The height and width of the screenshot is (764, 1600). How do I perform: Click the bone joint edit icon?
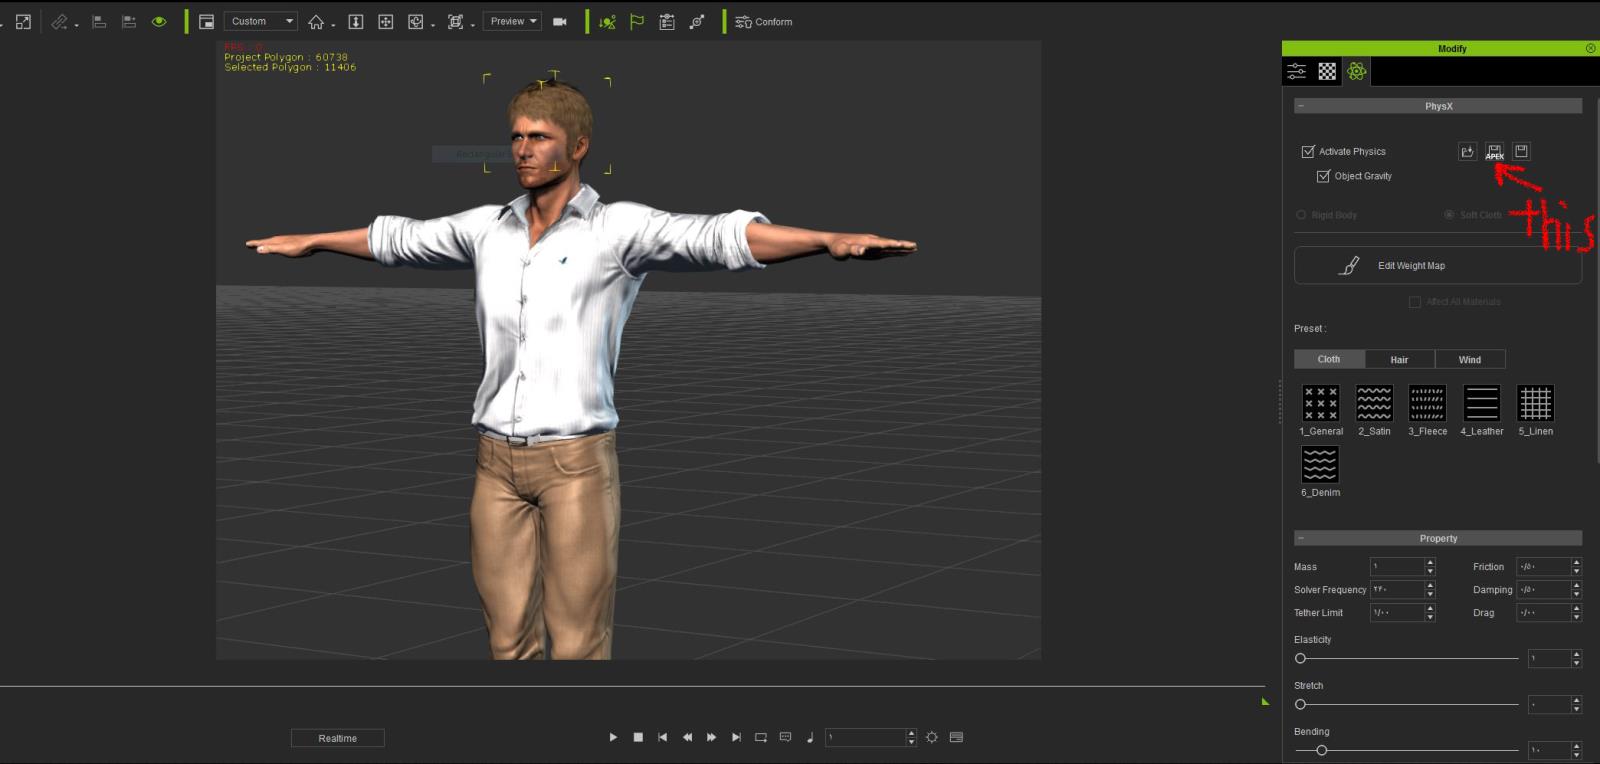tap(697, 21)
